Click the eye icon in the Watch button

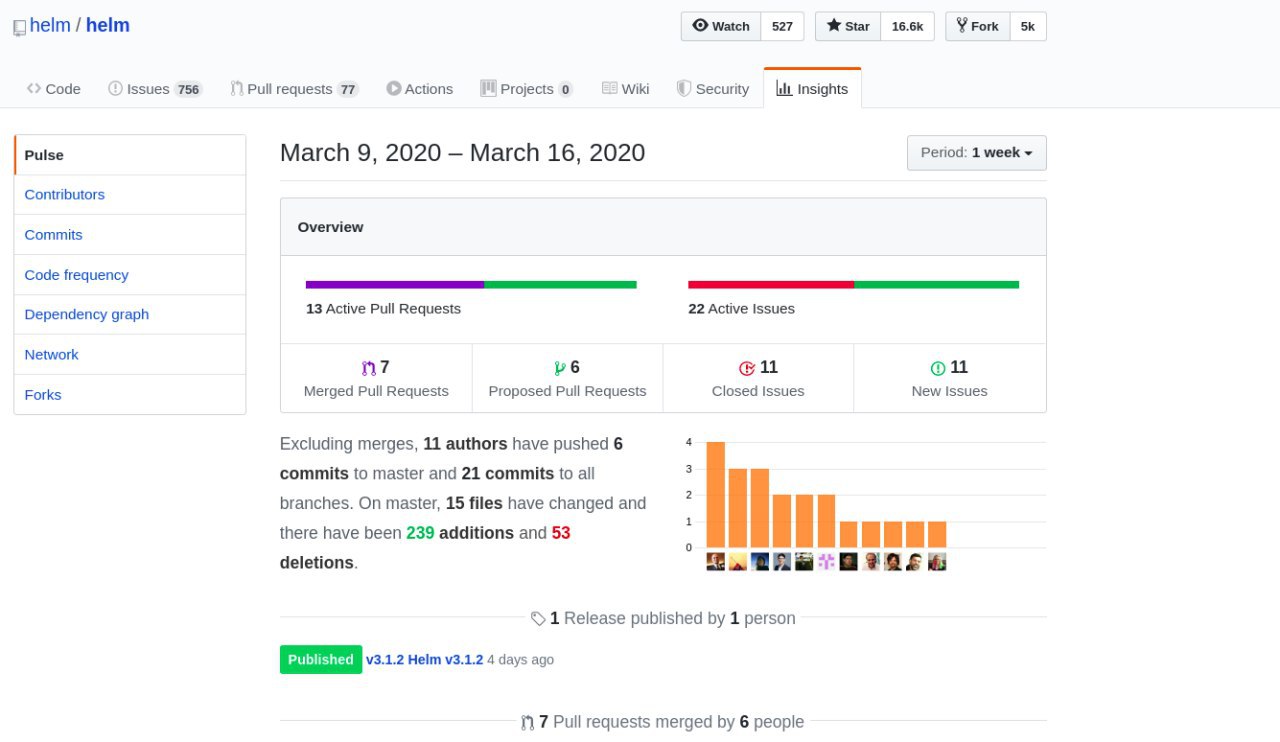[x=700, y=26]
